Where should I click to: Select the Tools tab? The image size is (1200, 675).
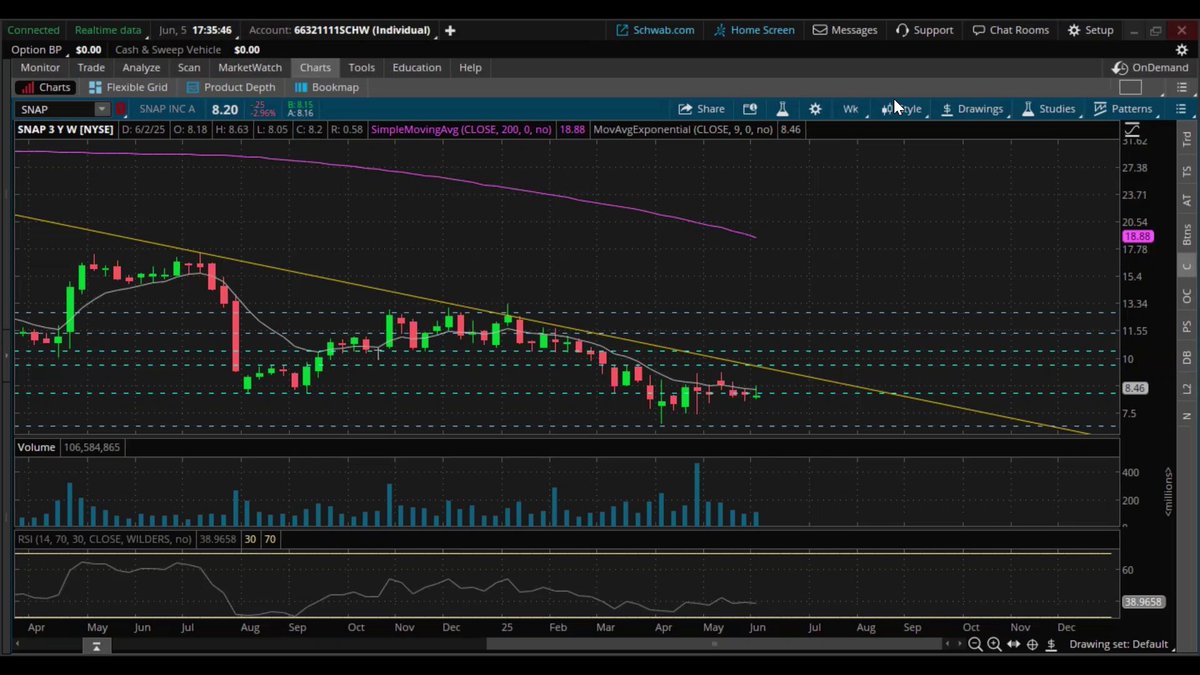tap(361, 67)
